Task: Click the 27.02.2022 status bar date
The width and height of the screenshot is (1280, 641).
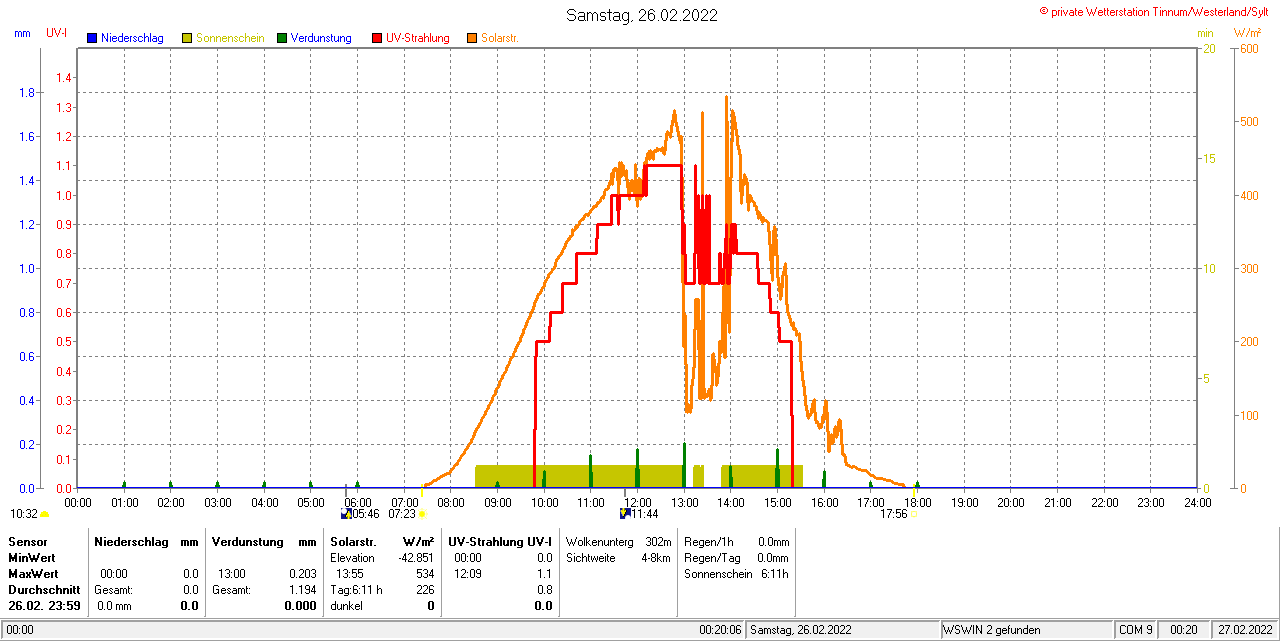Action: click(x=1245, y=630)
